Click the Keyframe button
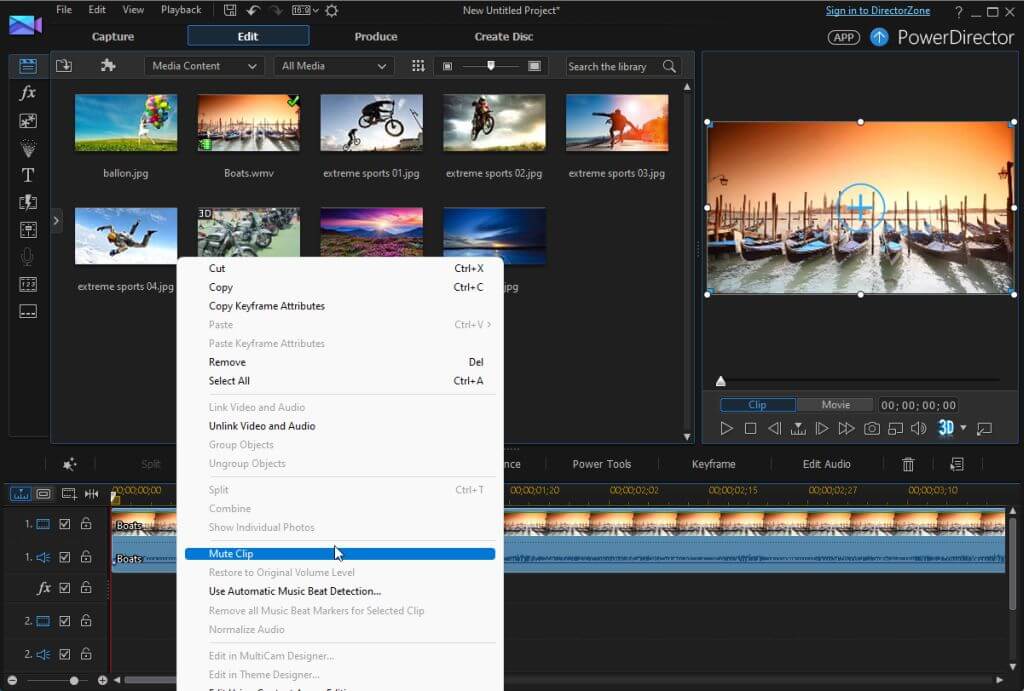This screenshot has width=1024, height=691. [x=713, y=464]
